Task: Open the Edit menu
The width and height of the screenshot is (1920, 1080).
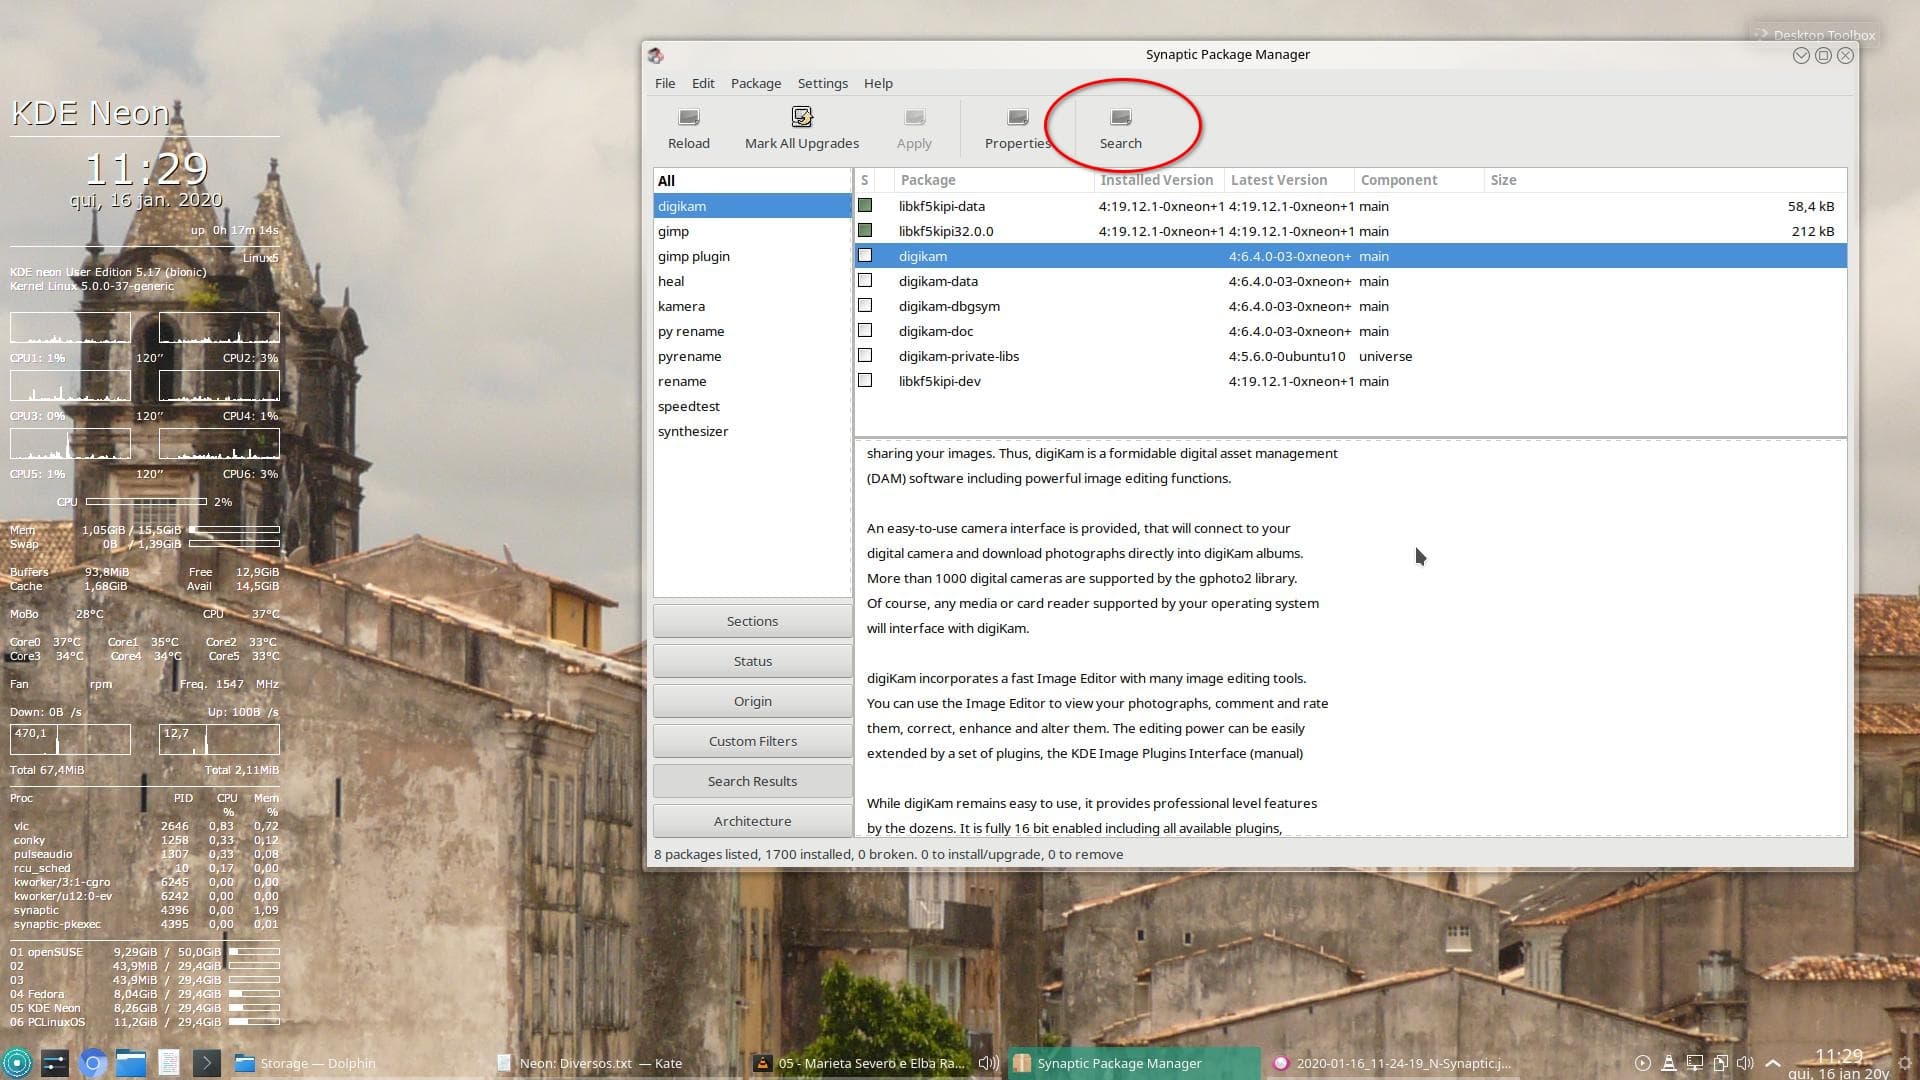Action: [x=703, y=83]
